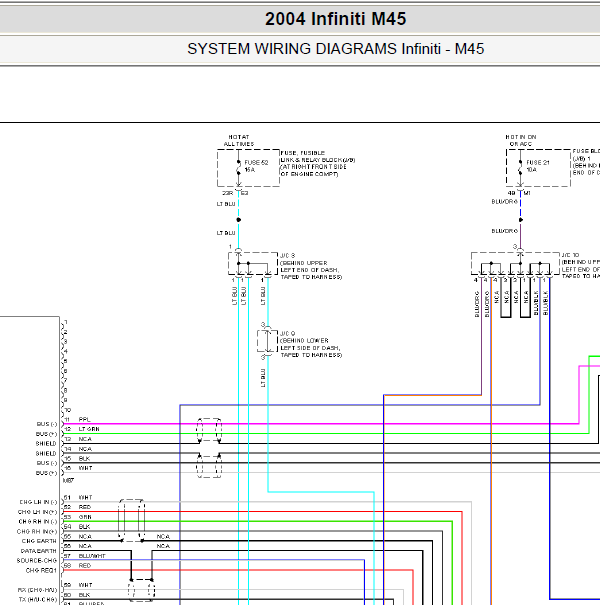Viewport: 600px width, 605px height.
Task: Select the "CHG RH IN(+)" terminal label
Action: (37, 531)
